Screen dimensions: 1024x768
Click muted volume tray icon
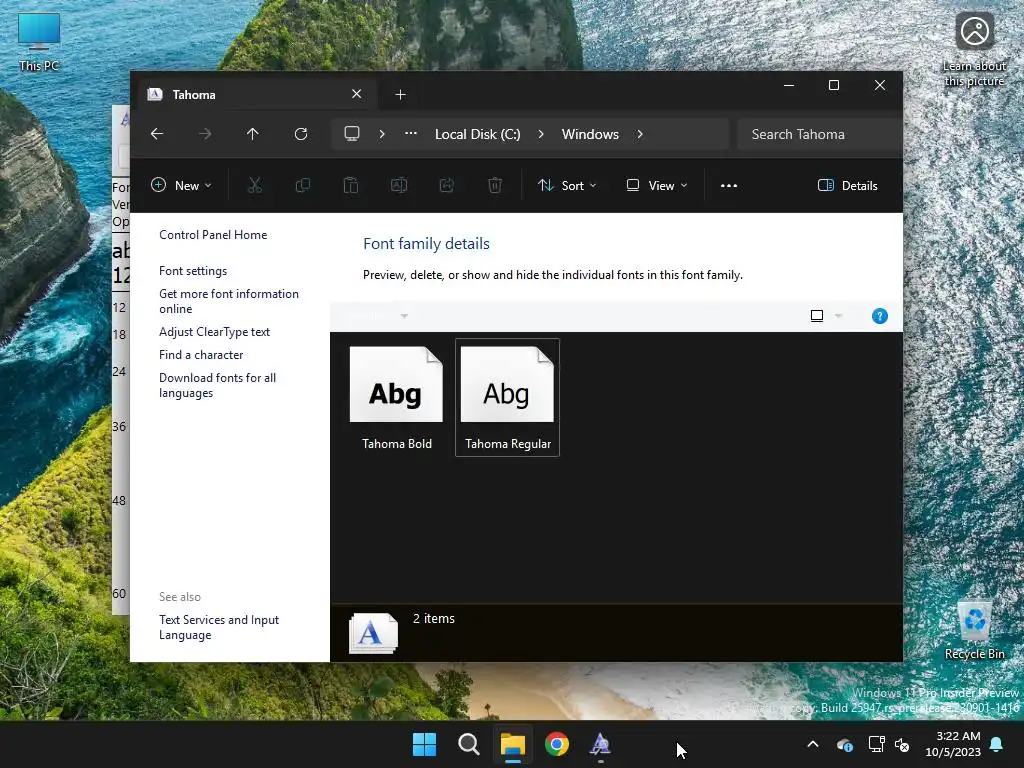[x=903, y=744]
